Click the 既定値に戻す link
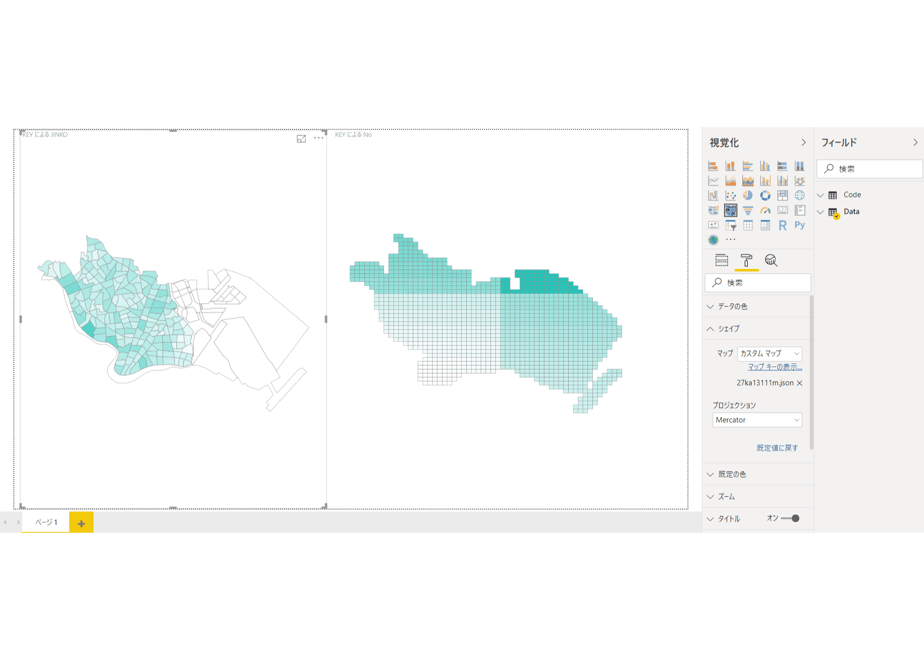 click(x=777, y=448)
